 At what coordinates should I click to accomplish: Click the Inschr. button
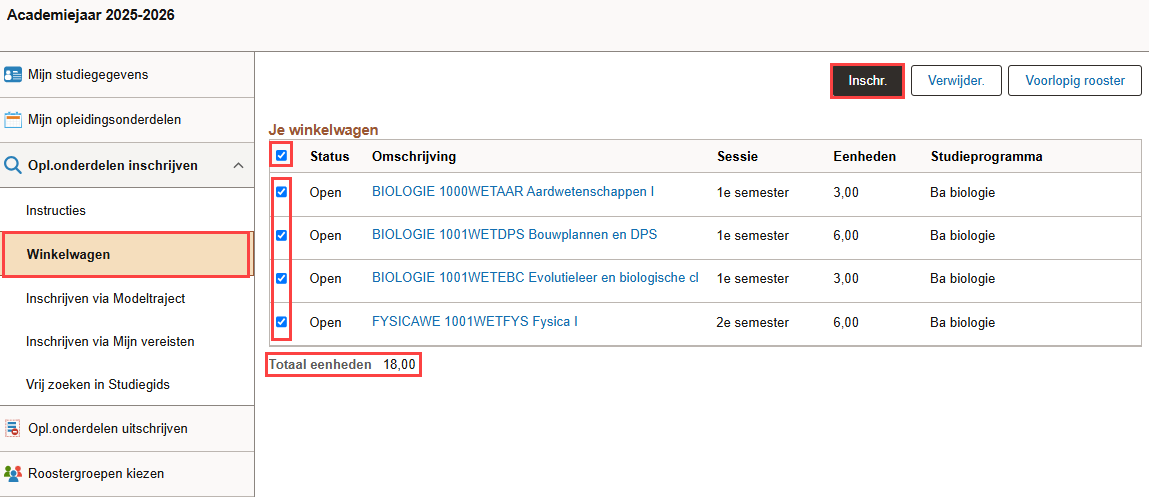click(868, 81)
